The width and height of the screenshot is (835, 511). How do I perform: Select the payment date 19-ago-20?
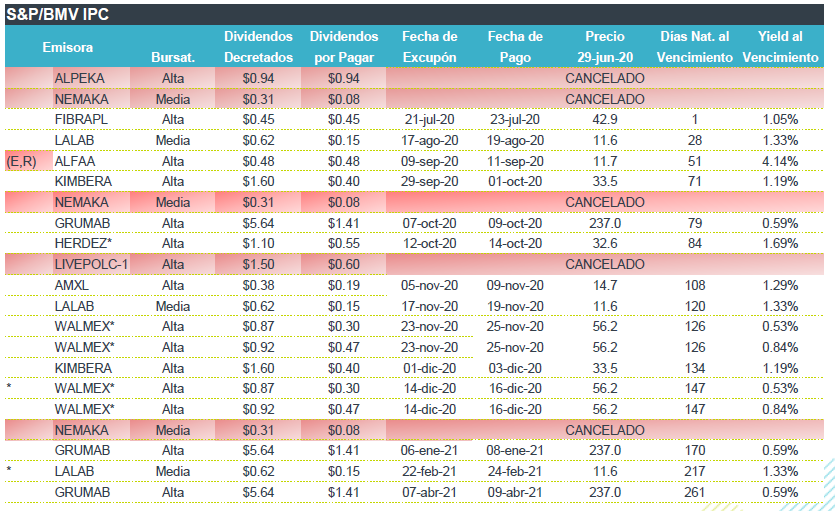tap(515, 141)
